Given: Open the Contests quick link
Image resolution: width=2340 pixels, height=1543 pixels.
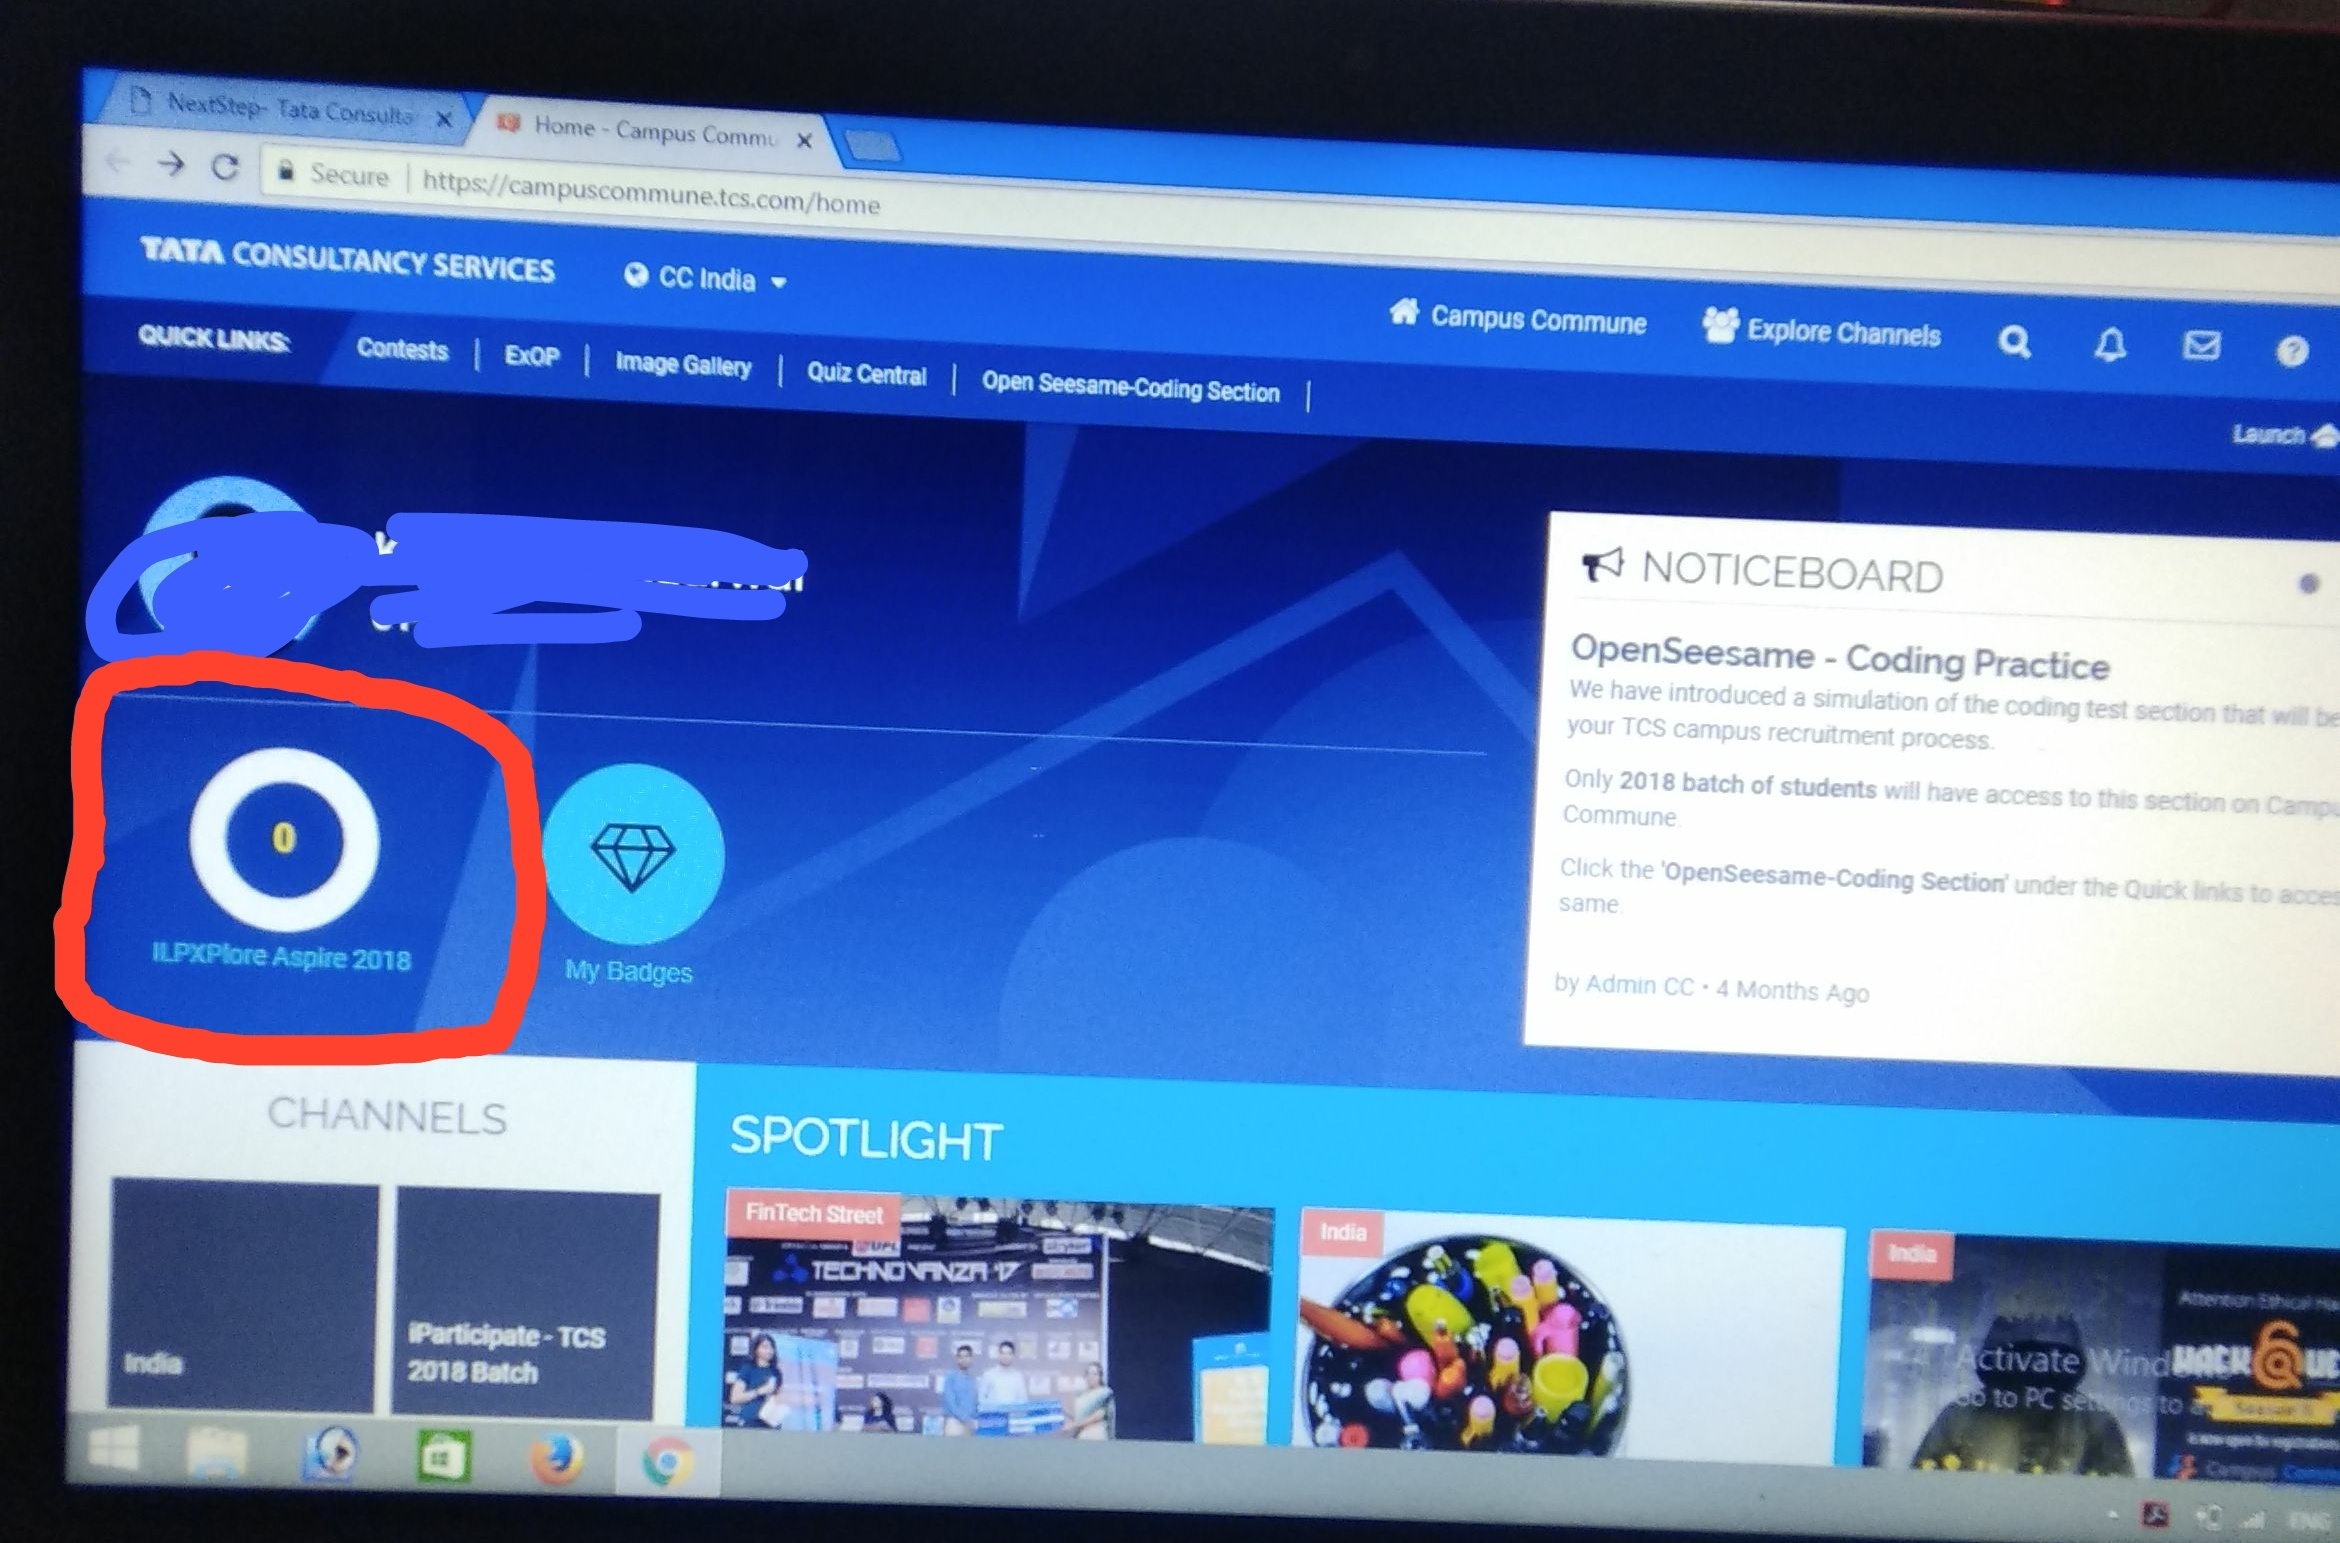Looking at the screenshot, I should [x=402, y=349].
